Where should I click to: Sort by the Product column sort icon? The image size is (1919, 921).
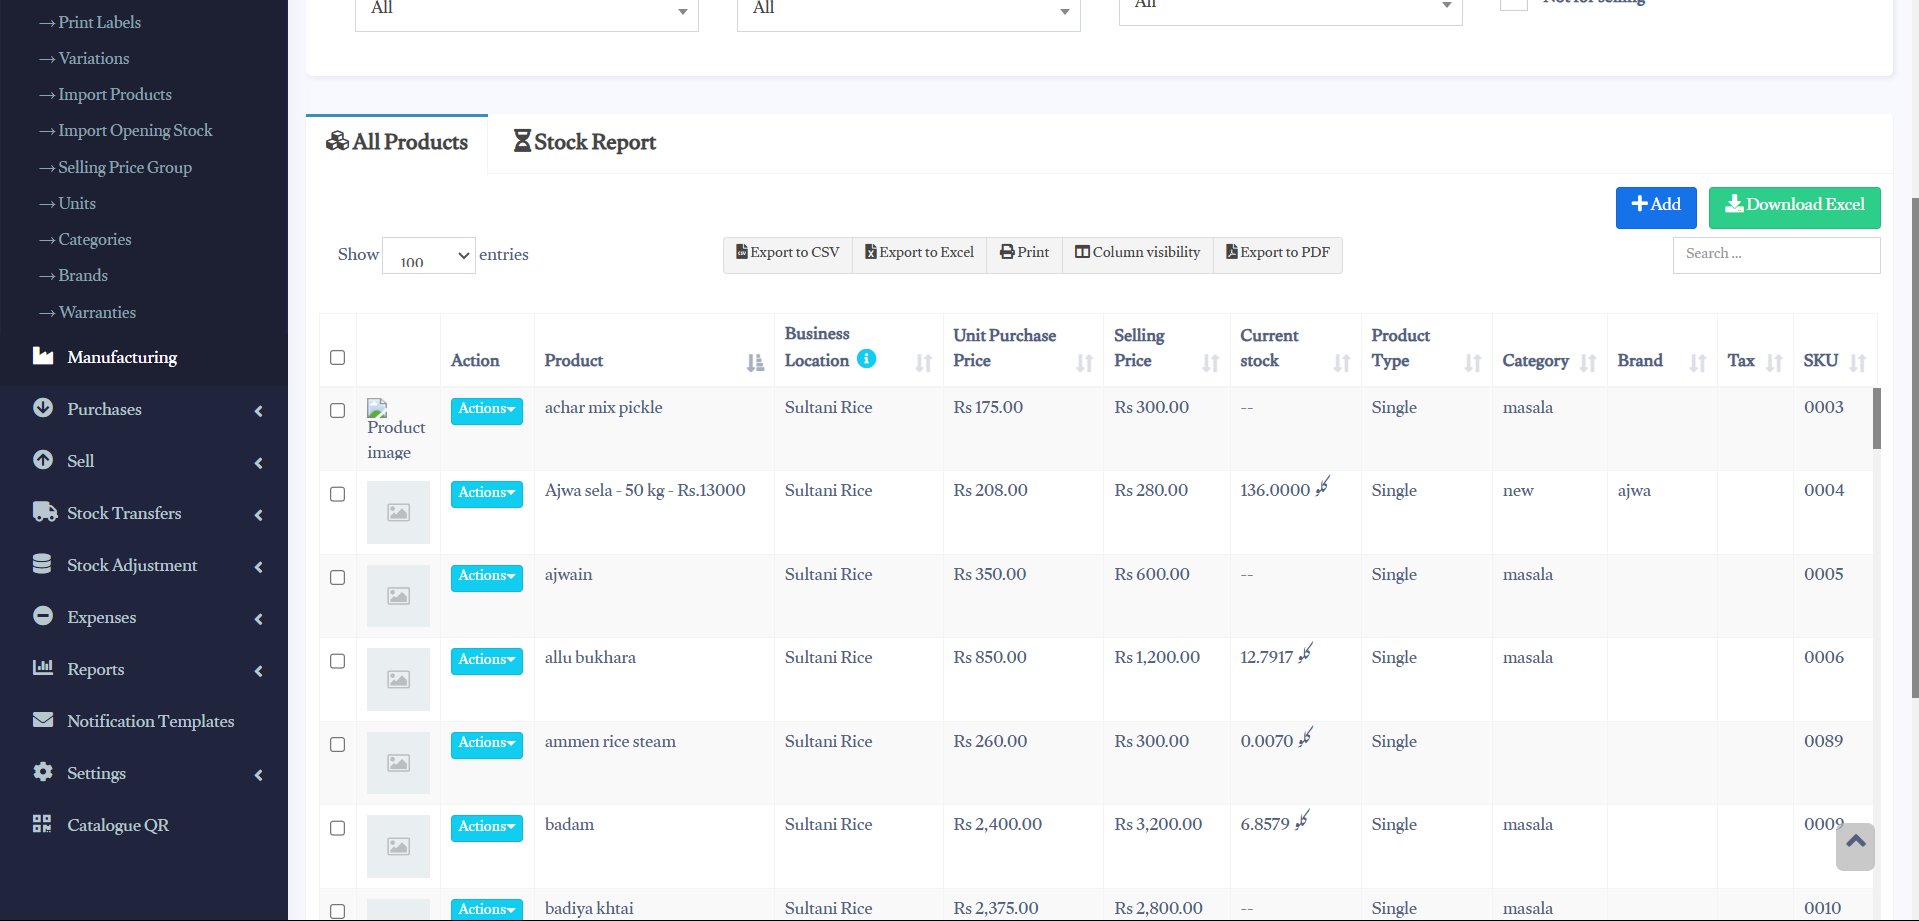pyautogui.click(x=755, y=363)
